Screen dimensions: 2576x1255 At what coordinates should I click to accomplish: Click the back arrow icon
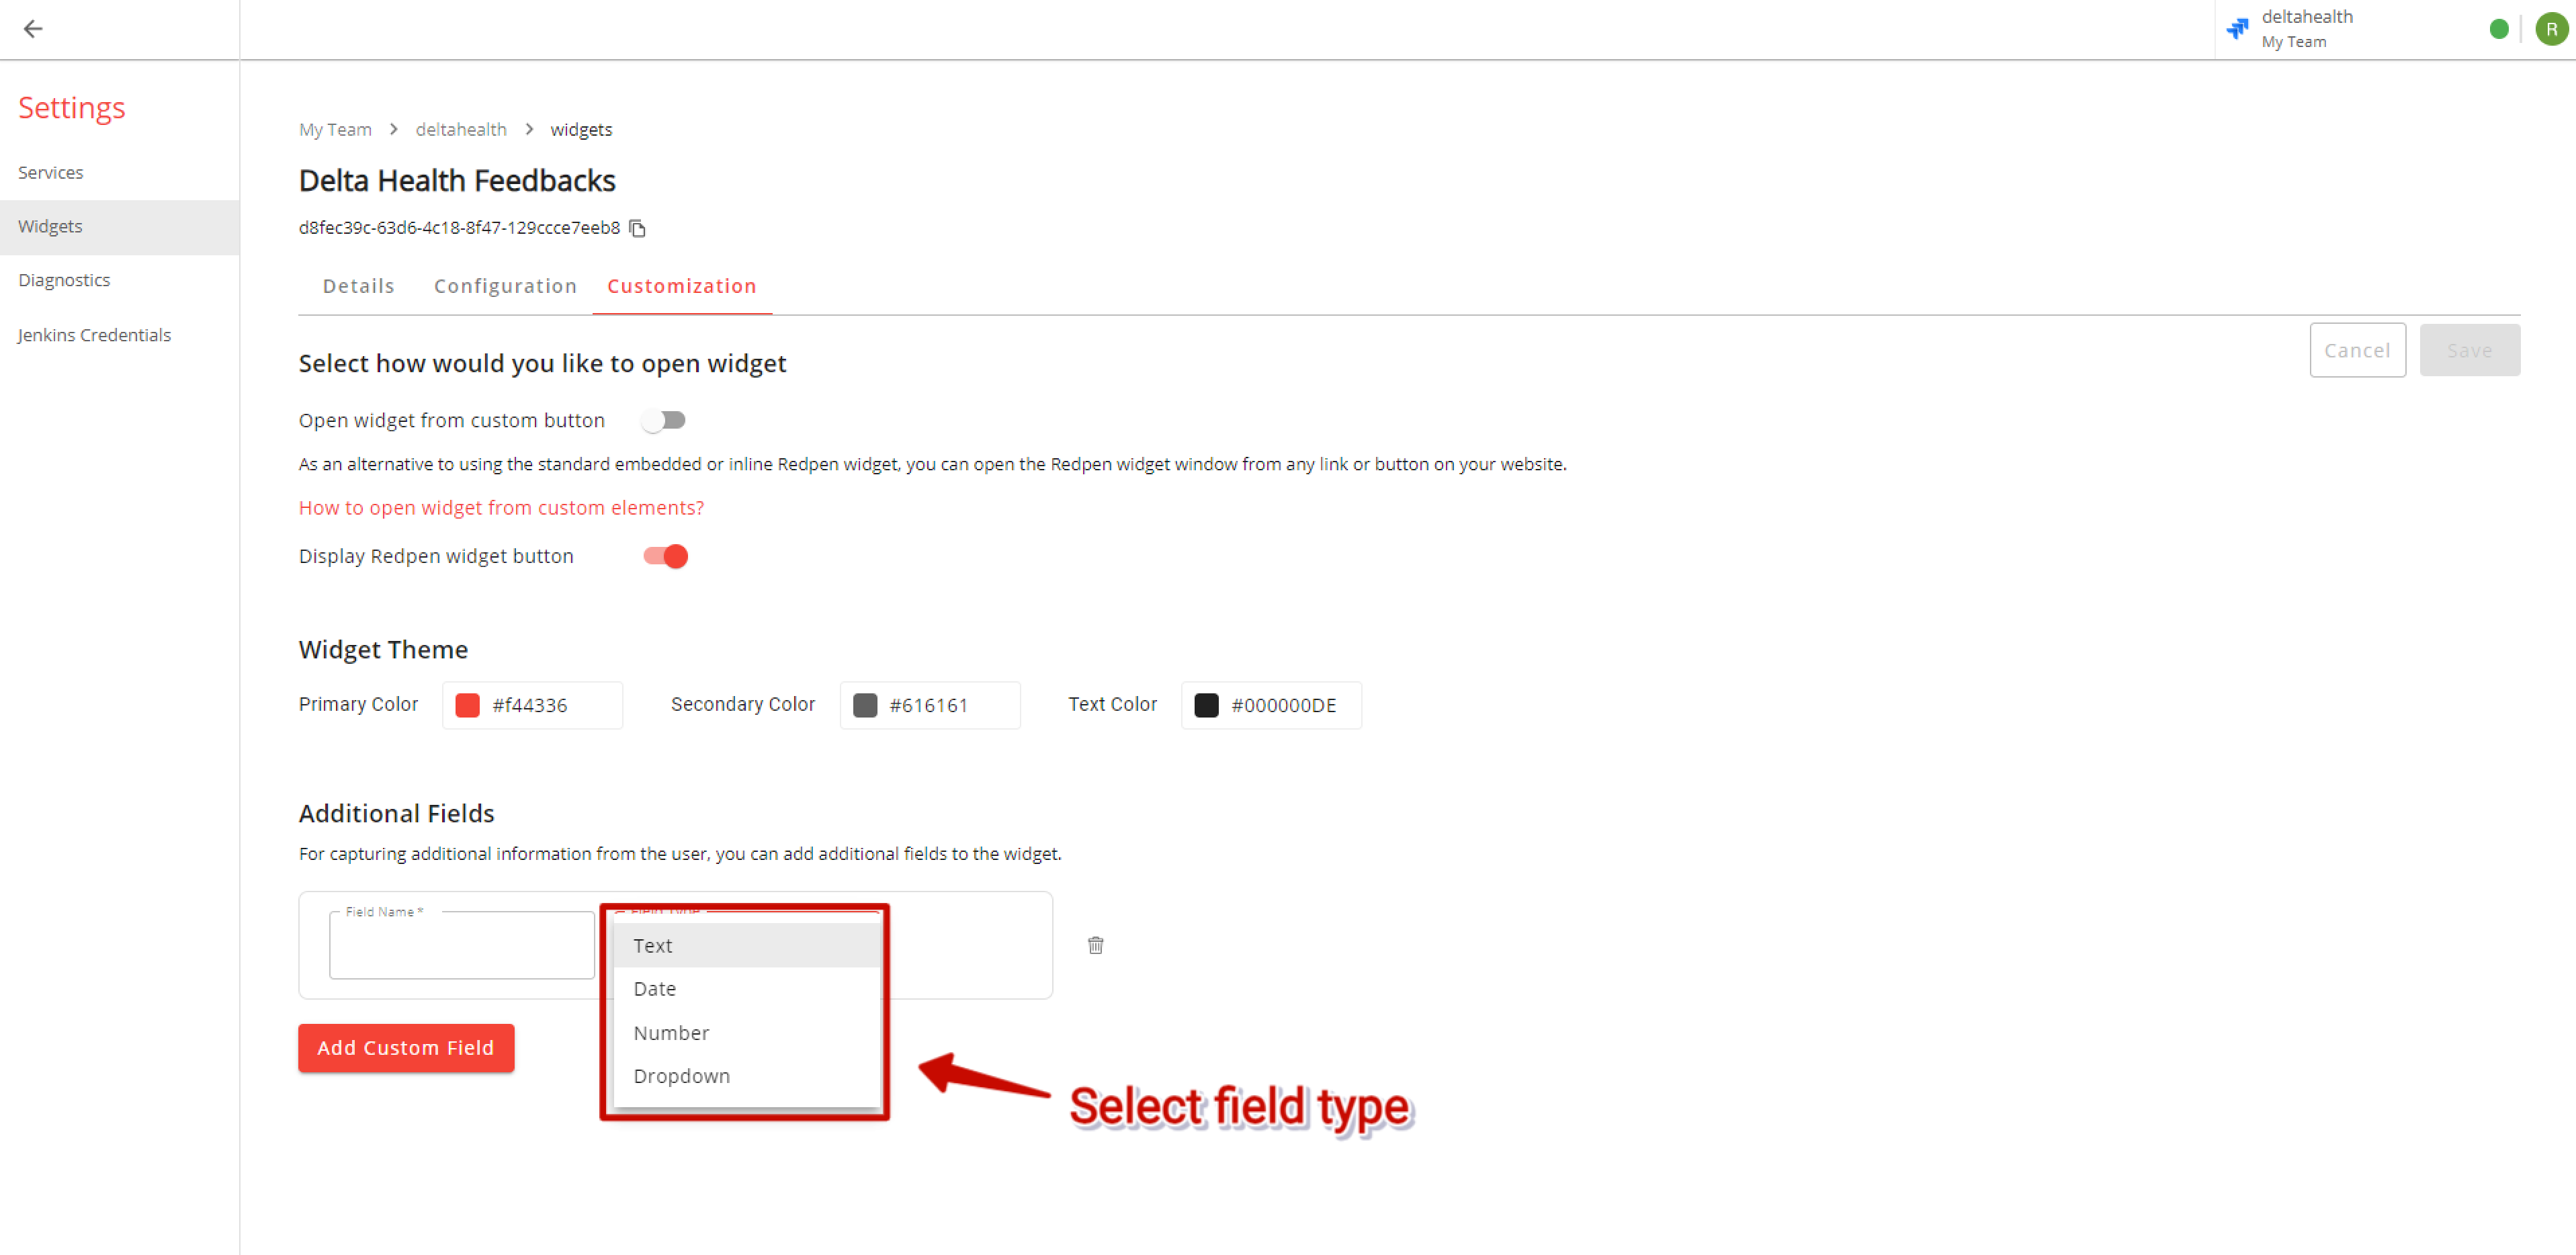33,29
